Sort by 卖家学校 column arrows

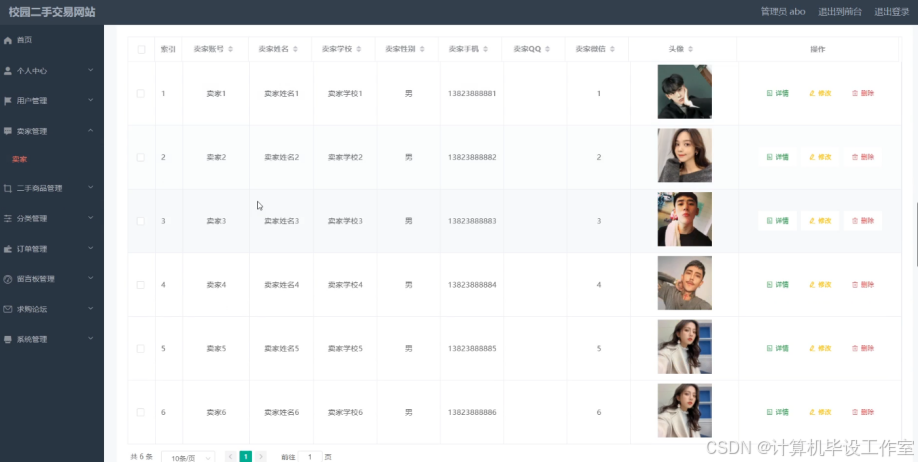click(358, 49)
